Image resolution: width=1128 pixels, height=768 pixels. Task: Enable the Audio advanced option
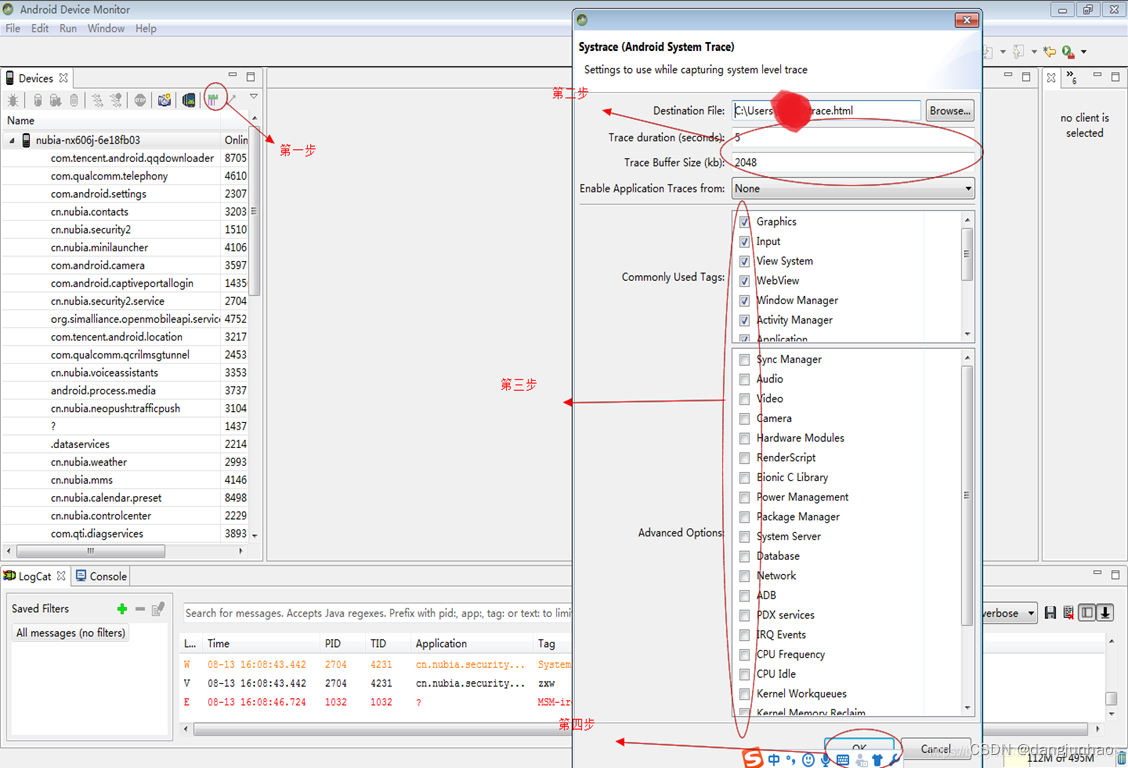pyautogui.click(x=744, y=378)
